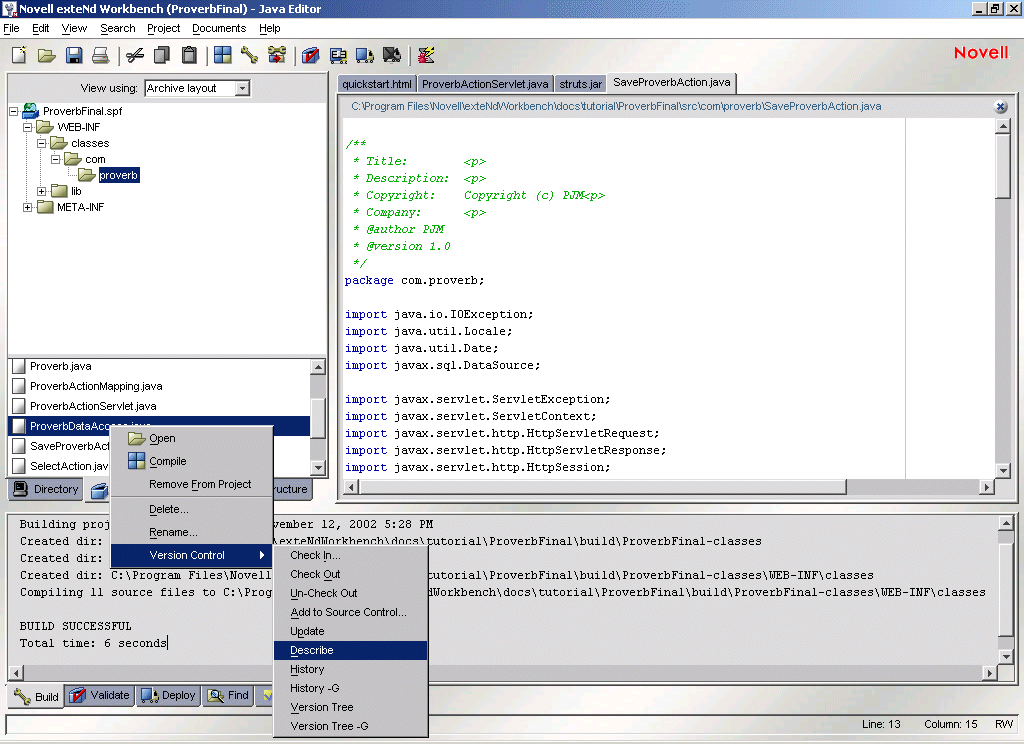Tick the checkbox beside ProverbActionMapping.java

pyautogui.click(x=19, y=386)
